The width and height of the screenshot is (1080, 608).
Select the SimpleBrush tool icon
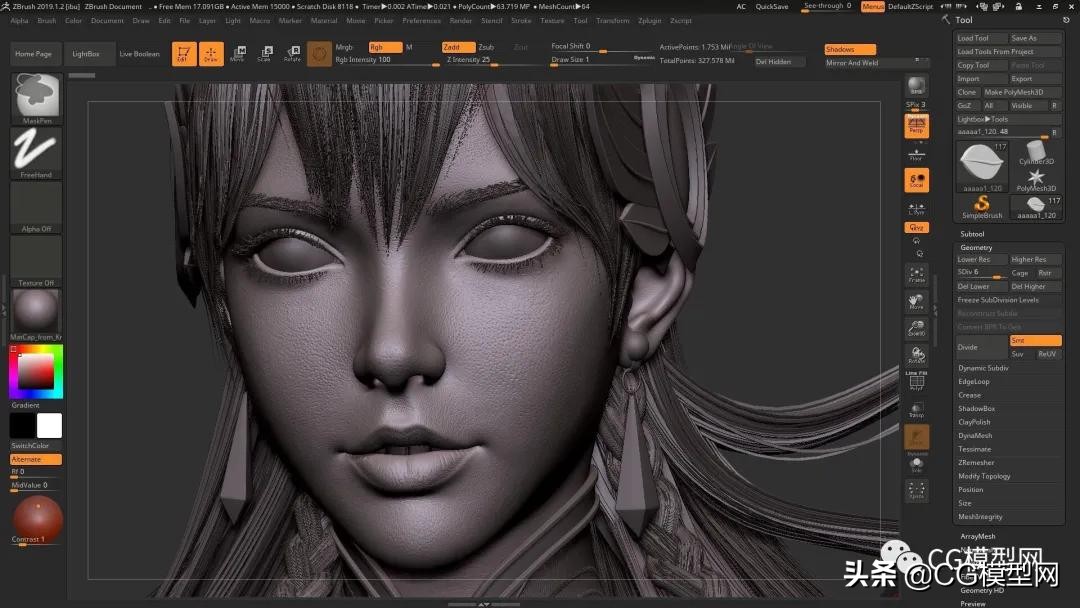pyautogui.click(x=982, y=205)
